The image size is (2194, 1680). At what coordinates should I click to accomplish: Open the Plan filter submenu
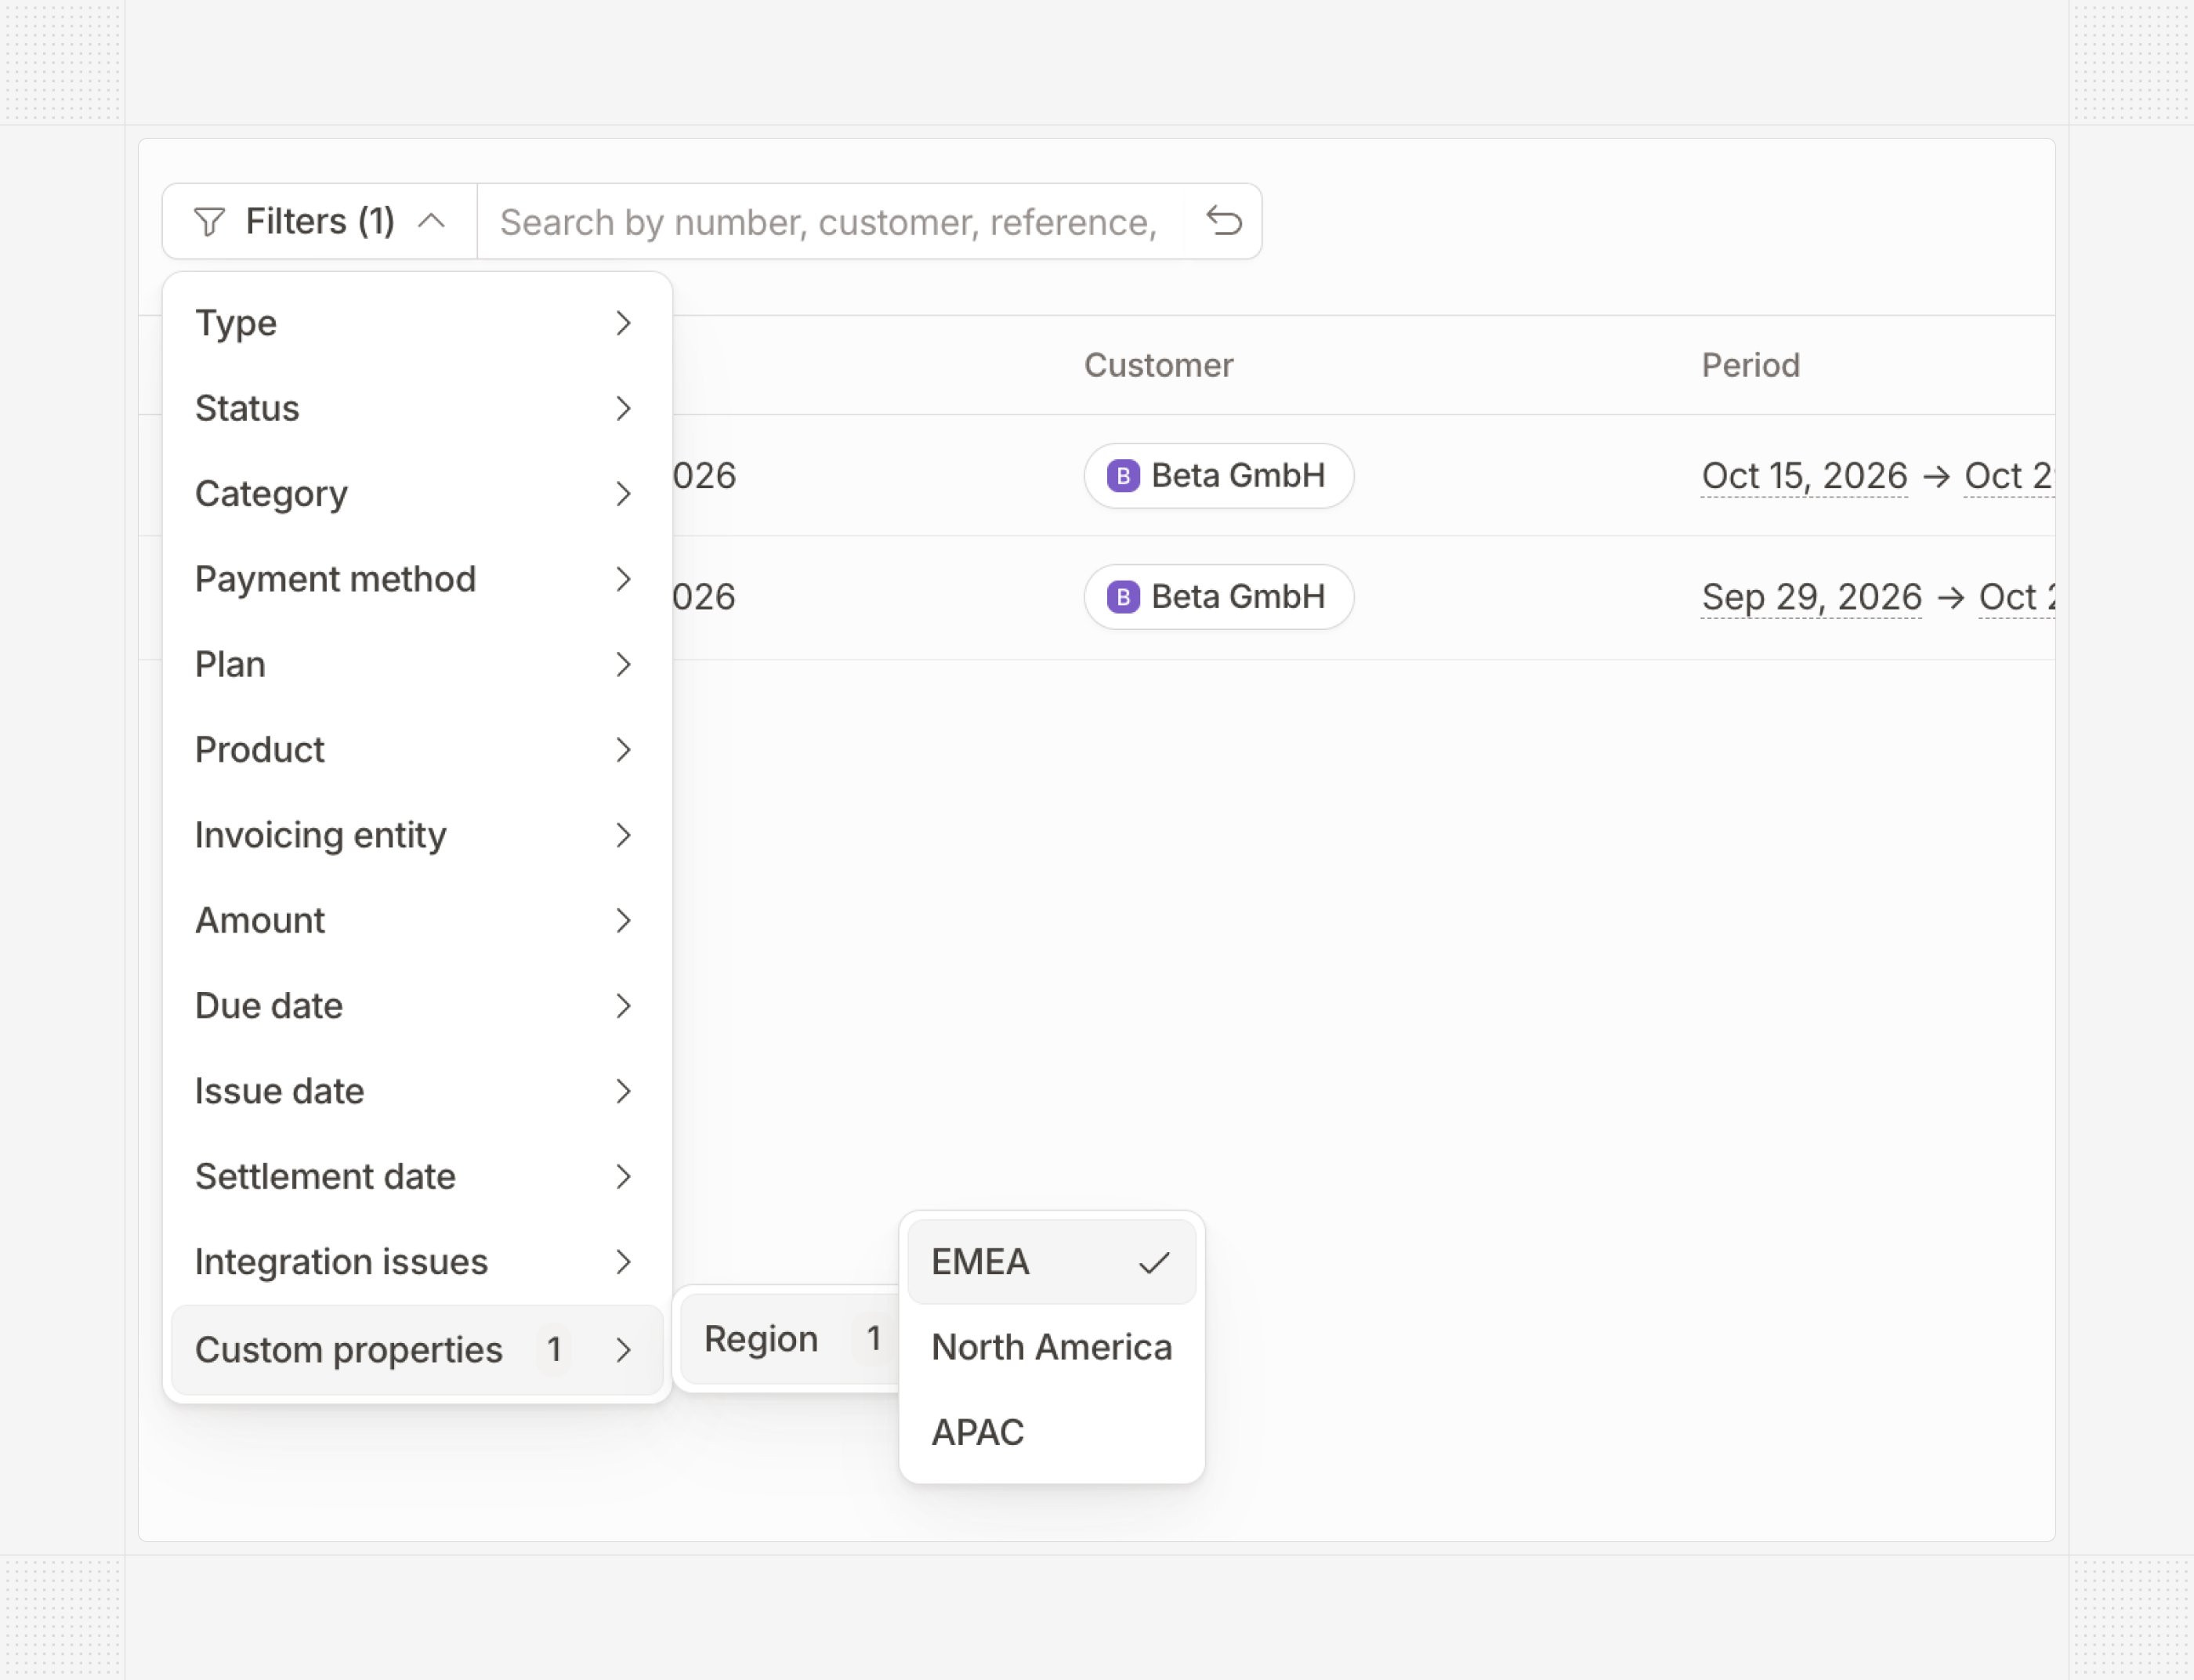coord(417,664)
